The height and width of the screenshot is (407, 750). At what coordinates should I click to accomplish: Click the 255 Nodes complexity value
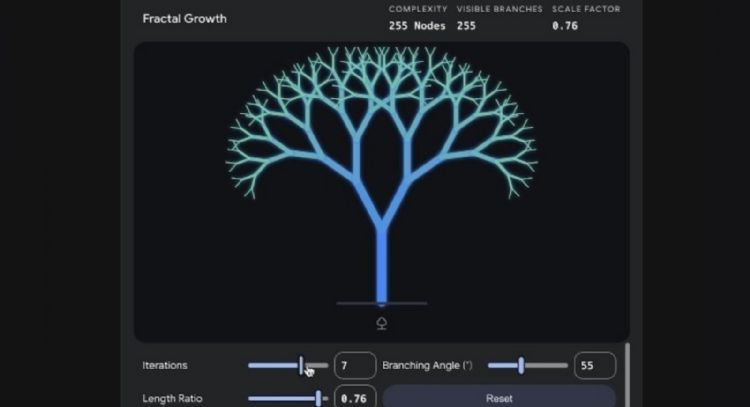[415, 26]
